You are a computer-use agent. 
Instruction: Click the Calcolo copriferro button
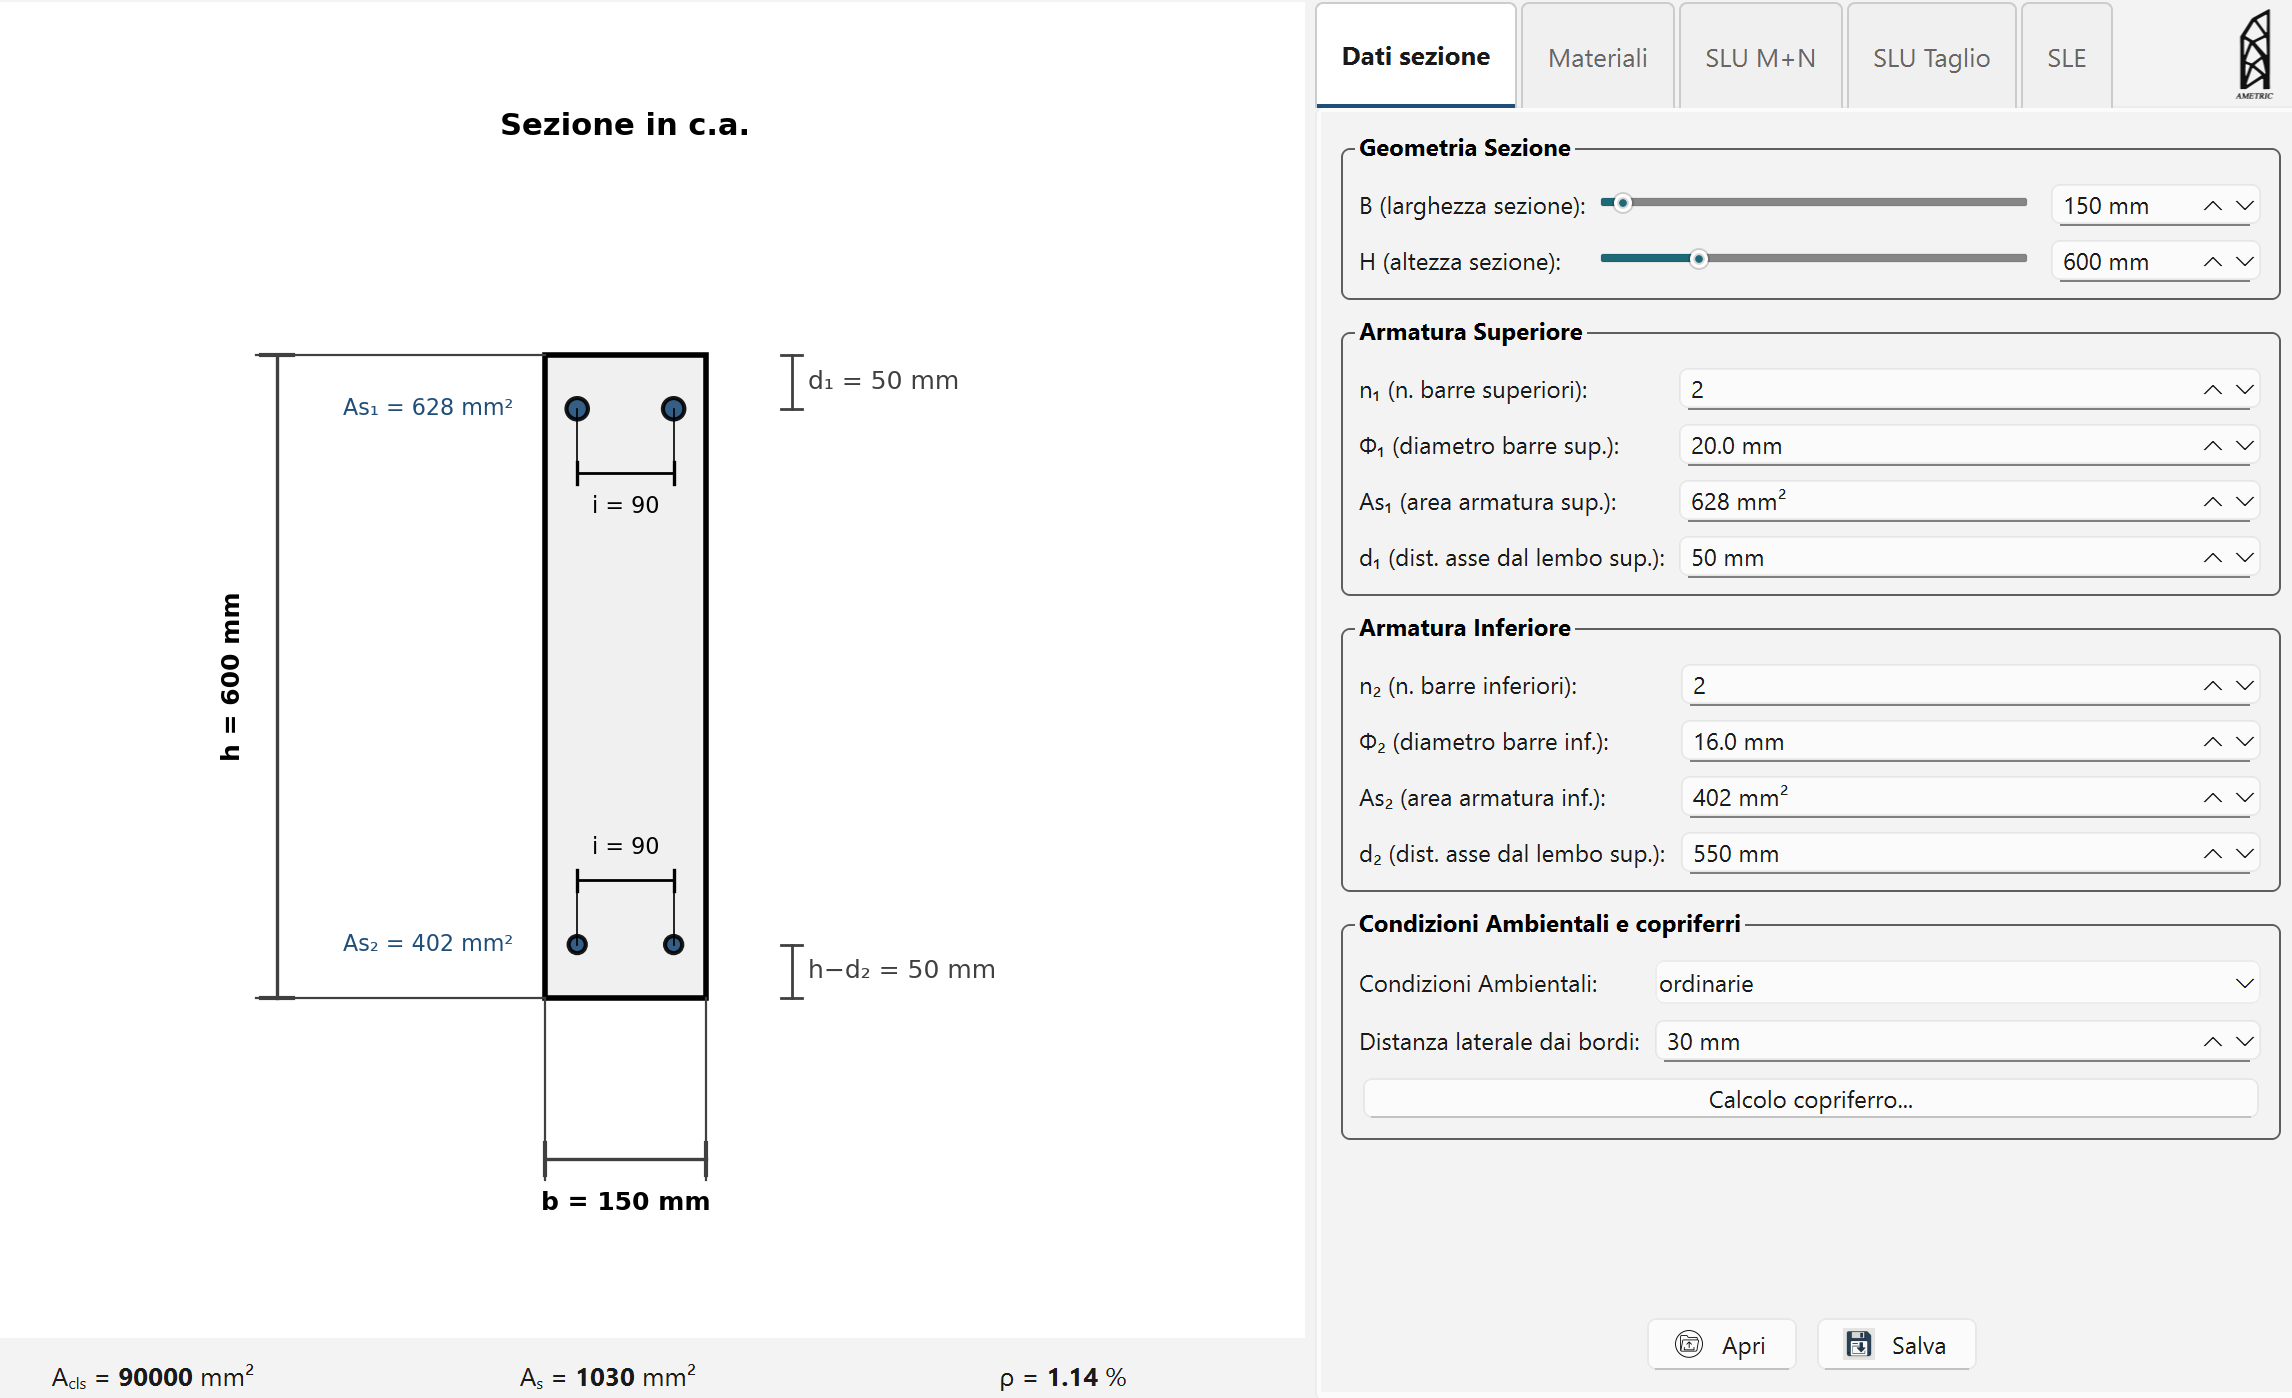1810,1100
